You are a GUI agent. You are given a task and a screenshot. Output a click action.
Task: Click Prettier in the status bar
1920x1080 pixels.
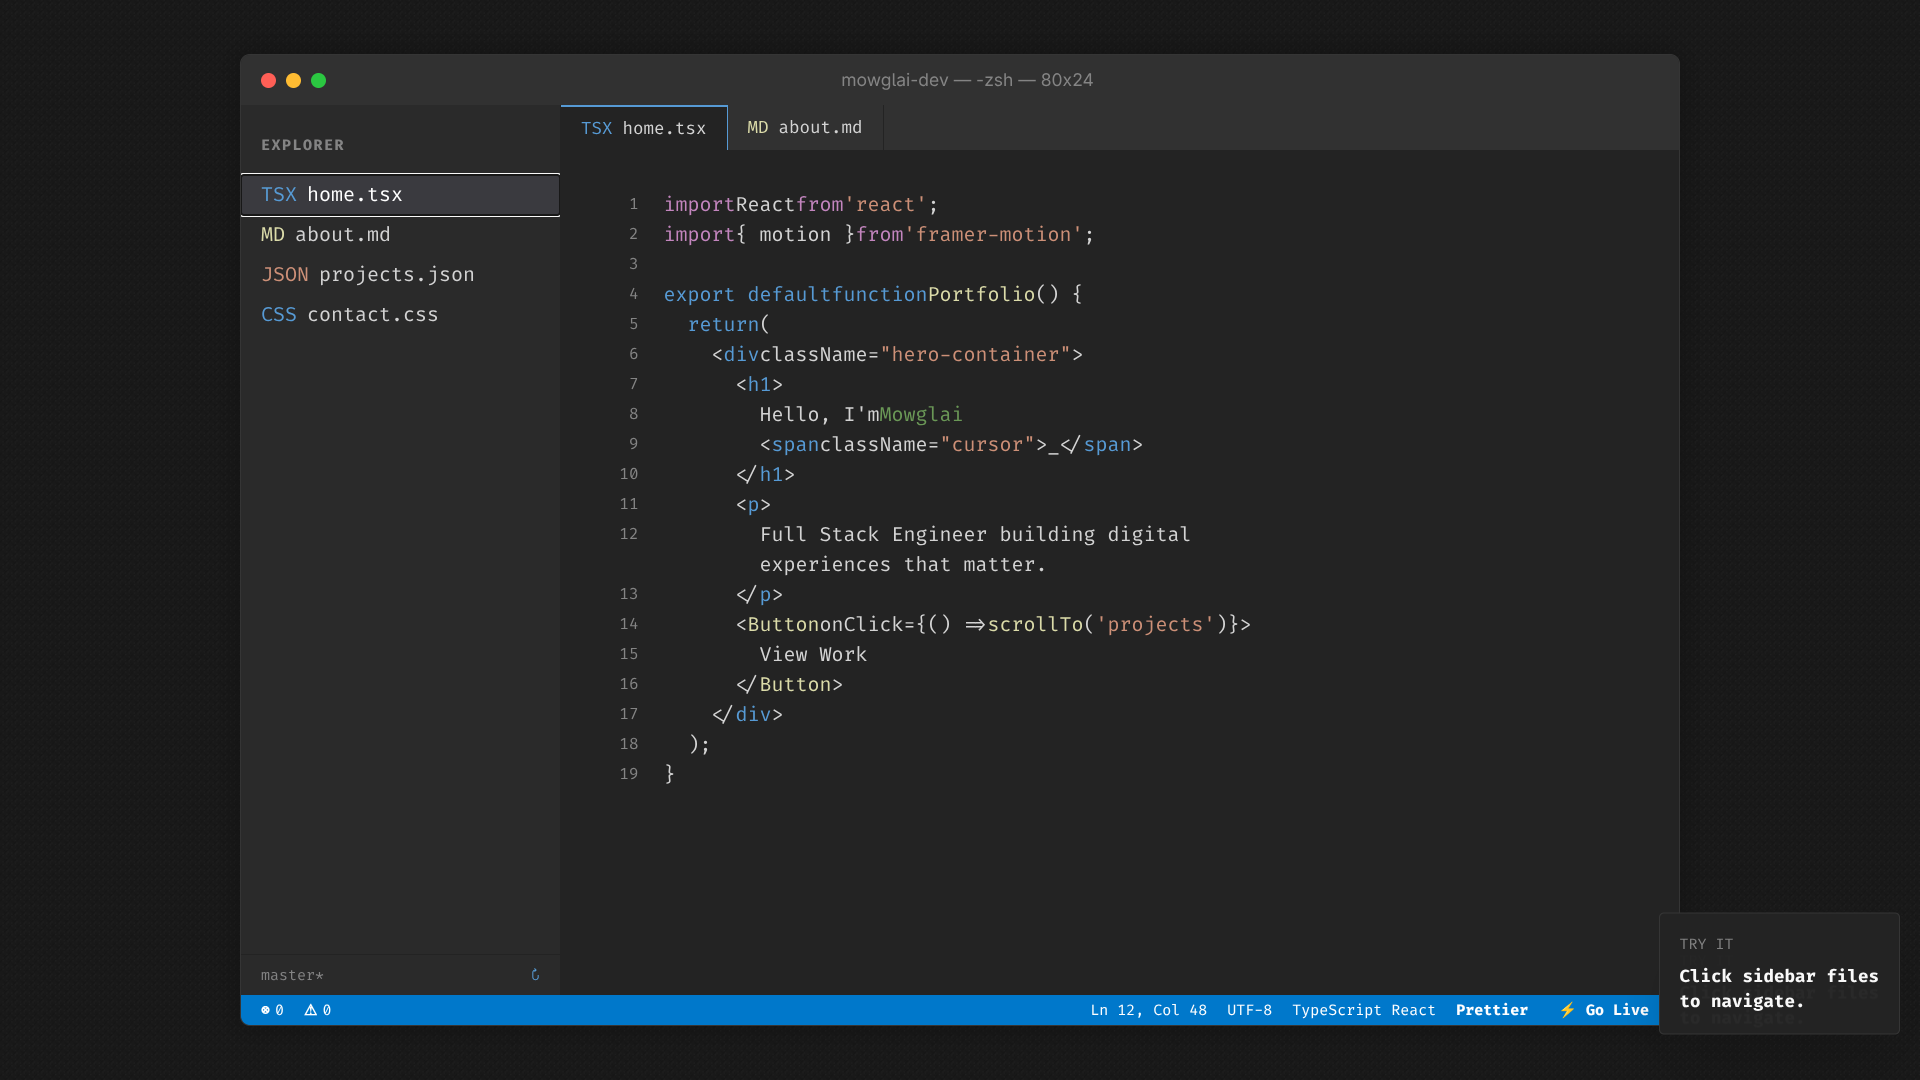[1492, 1010]
